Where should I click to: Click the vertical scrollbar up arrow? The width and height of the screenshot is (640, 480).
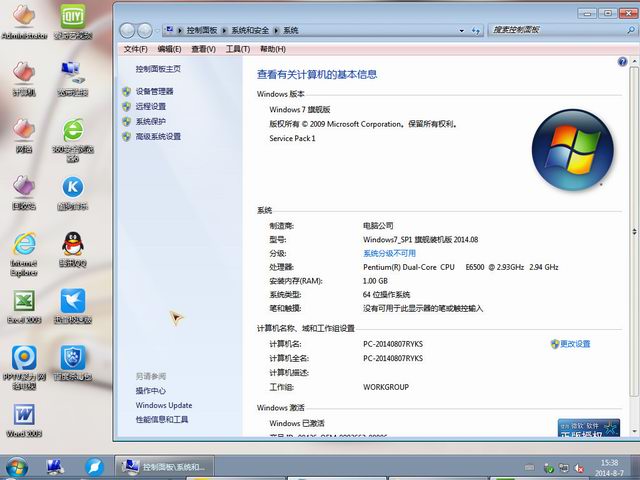(x=634, y=61)
